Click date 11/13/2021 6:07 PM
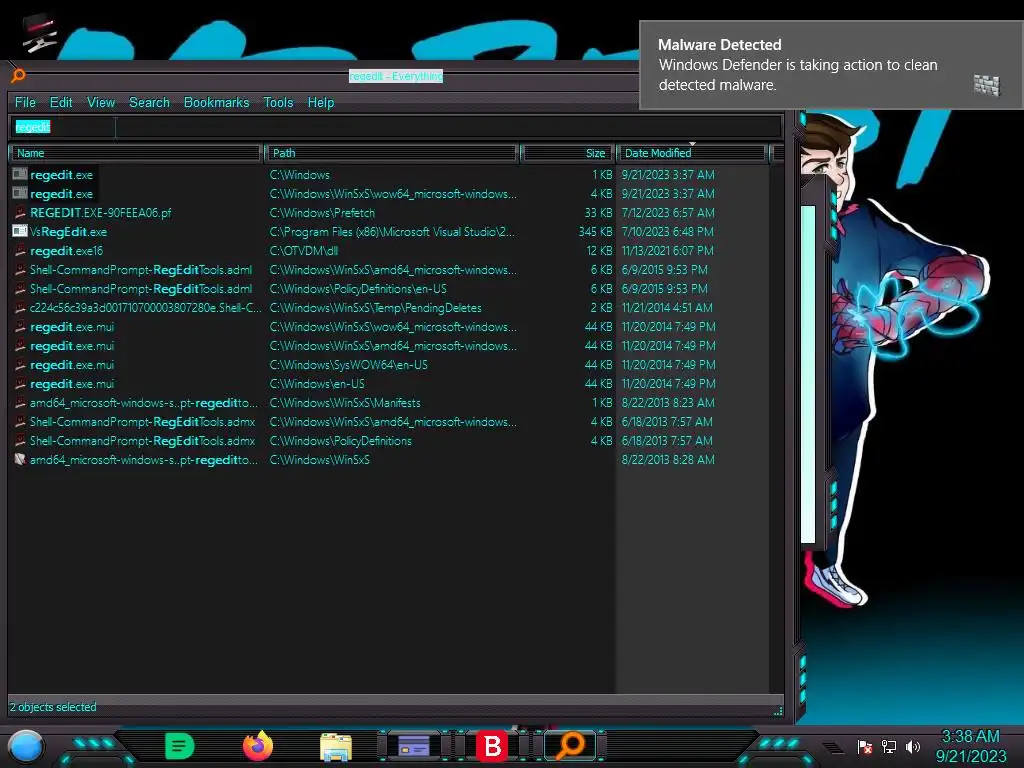The image size is (1024, 768). pyautogui.click(x=667, y=251)
